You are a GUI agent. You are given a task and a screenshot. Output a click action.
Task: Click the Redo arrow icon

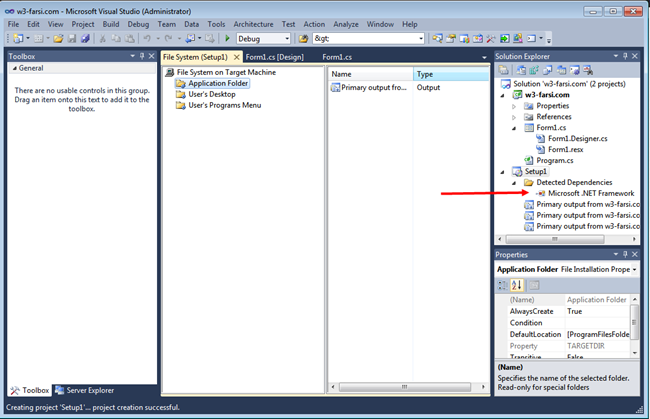(x=168, y=39)
